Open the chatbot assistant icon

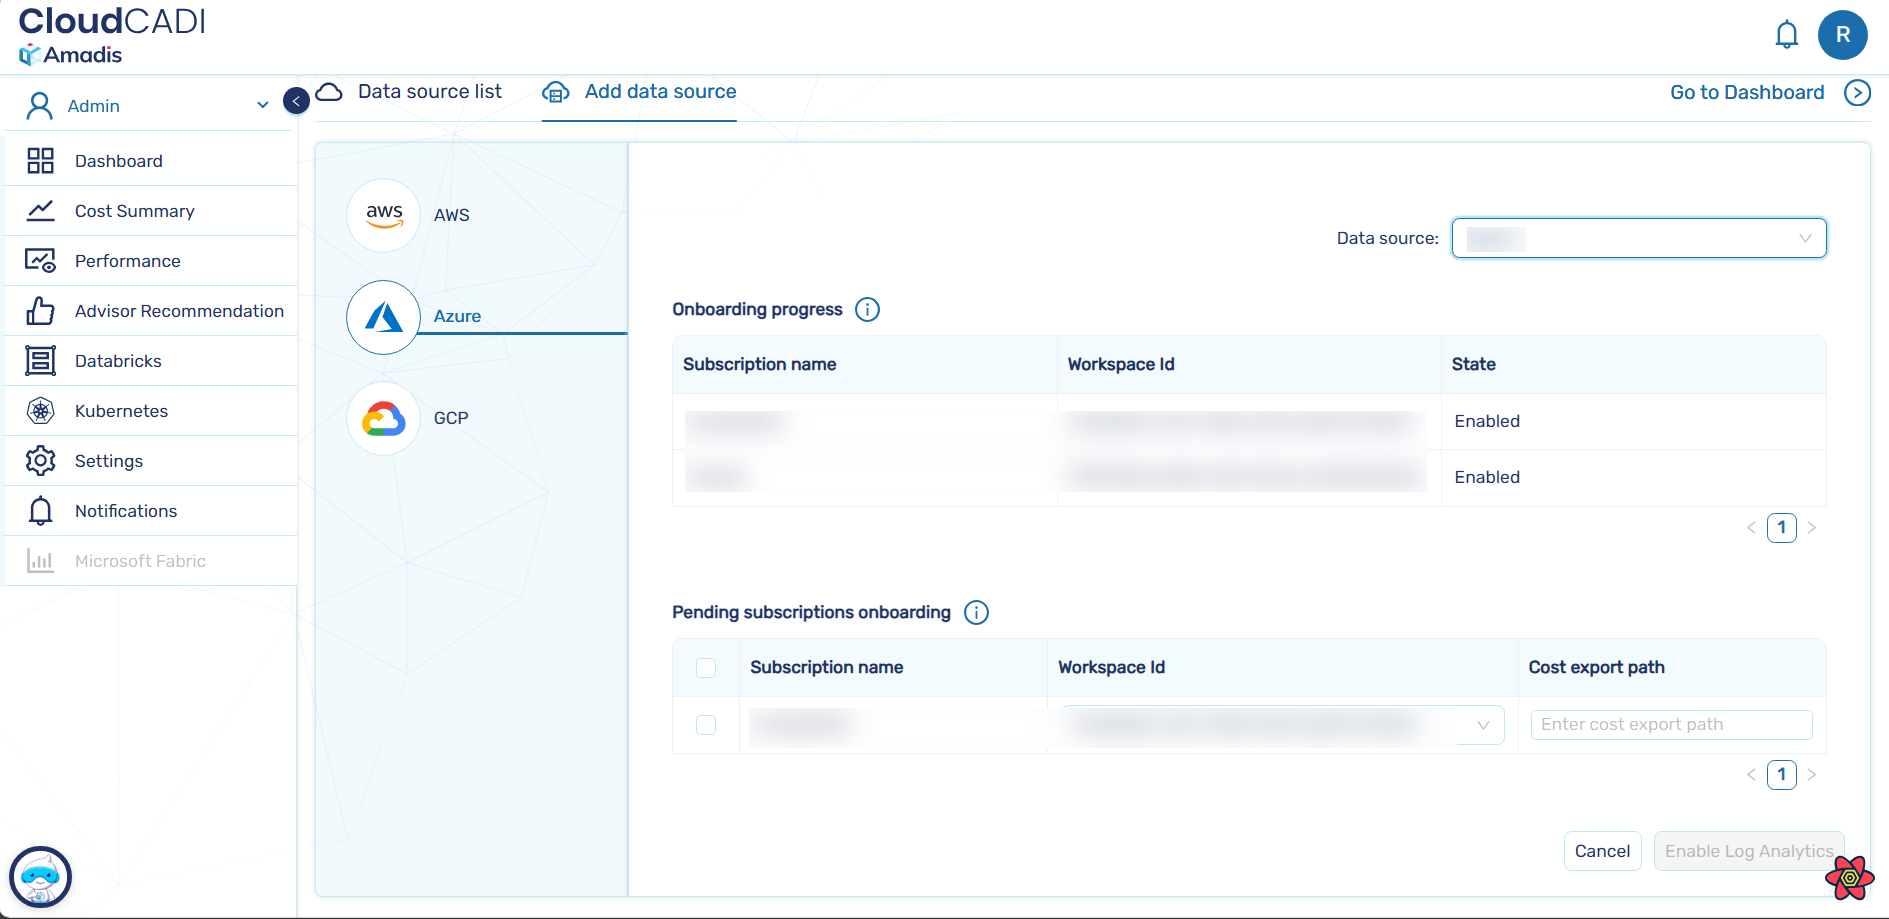[40, 878]
